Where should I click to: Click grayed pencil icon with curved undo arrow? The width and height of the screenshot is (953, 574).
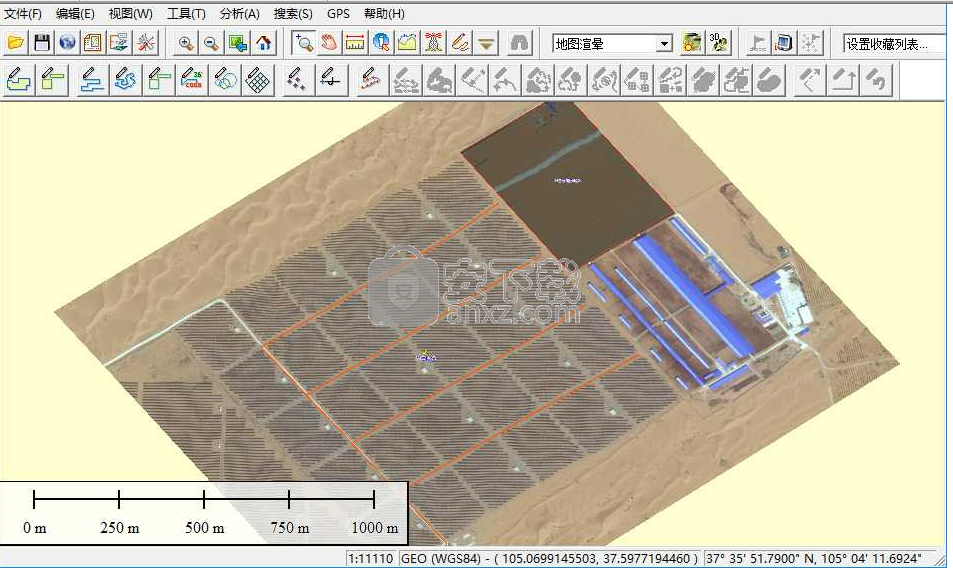(x=876, y=80)
